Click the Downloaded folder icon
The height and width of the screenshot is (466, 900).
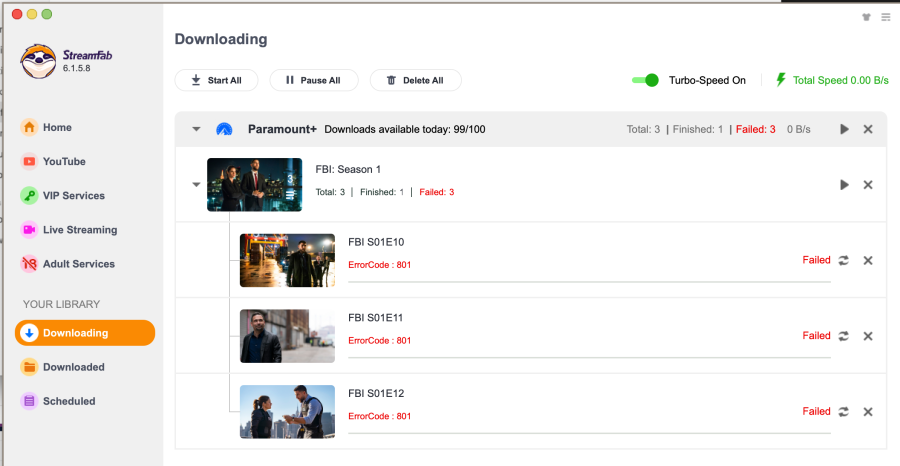point(29,367)
